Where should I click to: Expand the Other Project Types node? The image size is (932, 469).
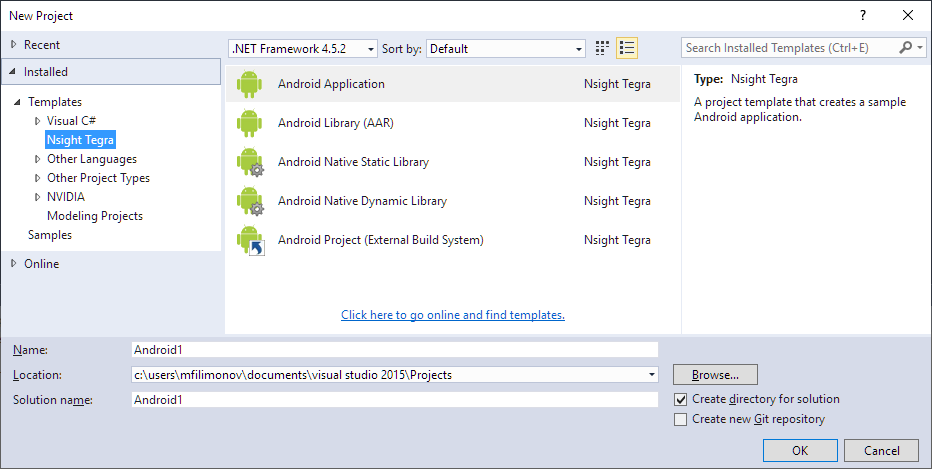coord(37,178)
